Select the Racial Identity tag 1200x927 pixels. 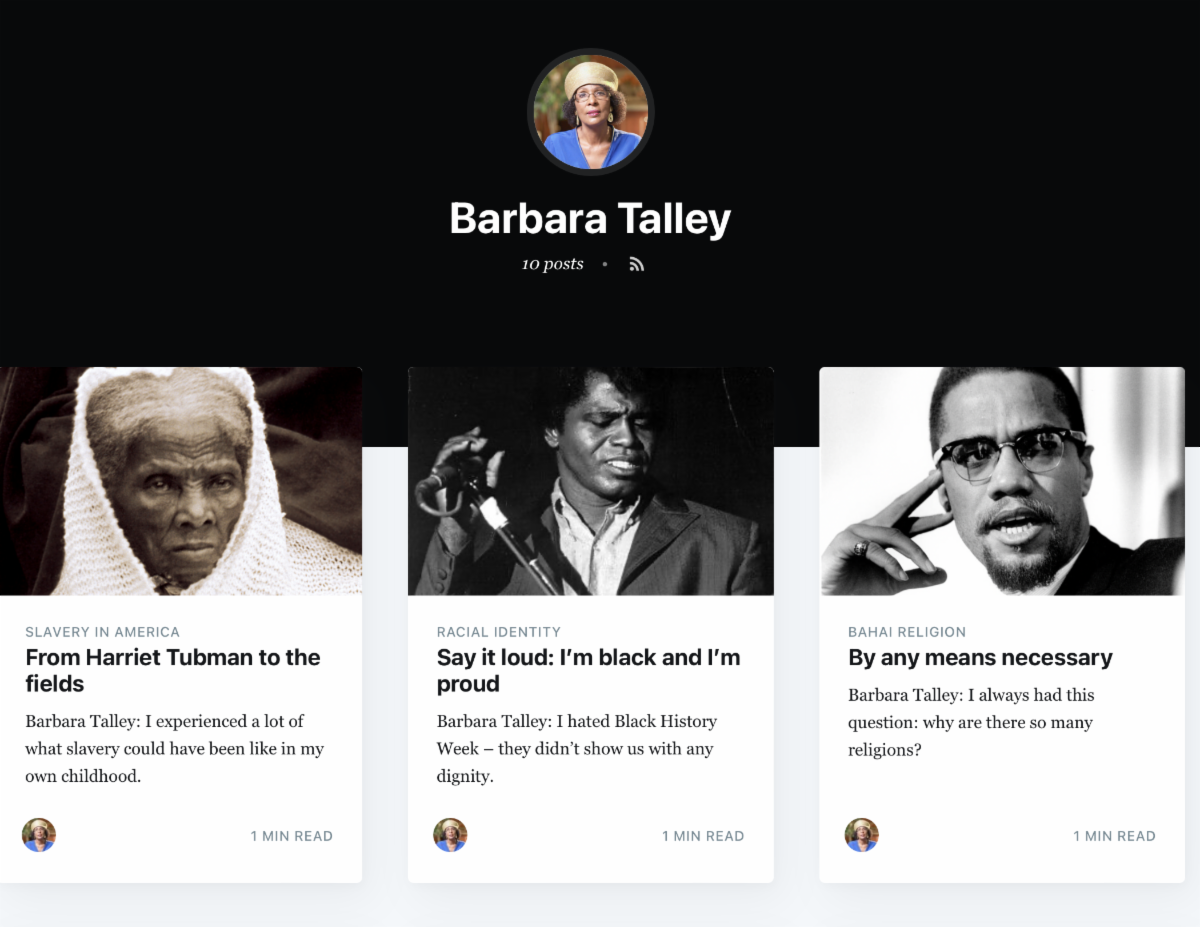[x=498, y=632]
